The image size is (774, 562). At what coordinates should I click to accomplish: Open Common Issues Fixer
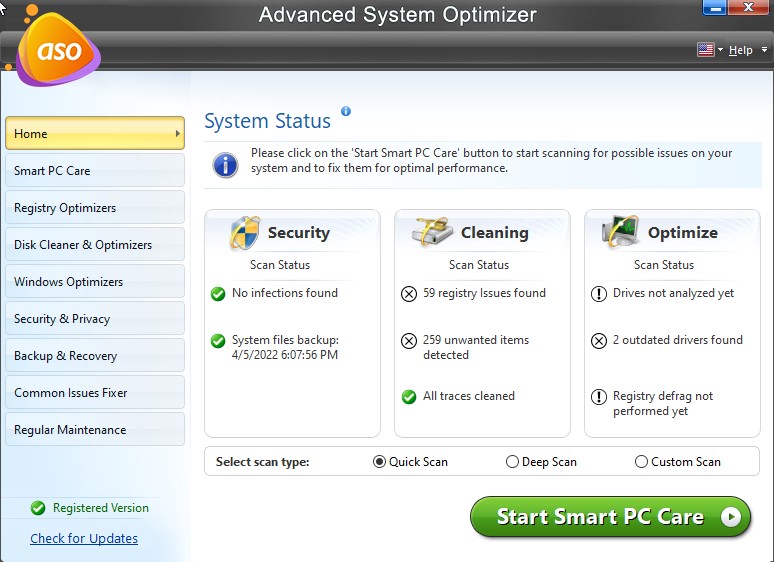95,392
